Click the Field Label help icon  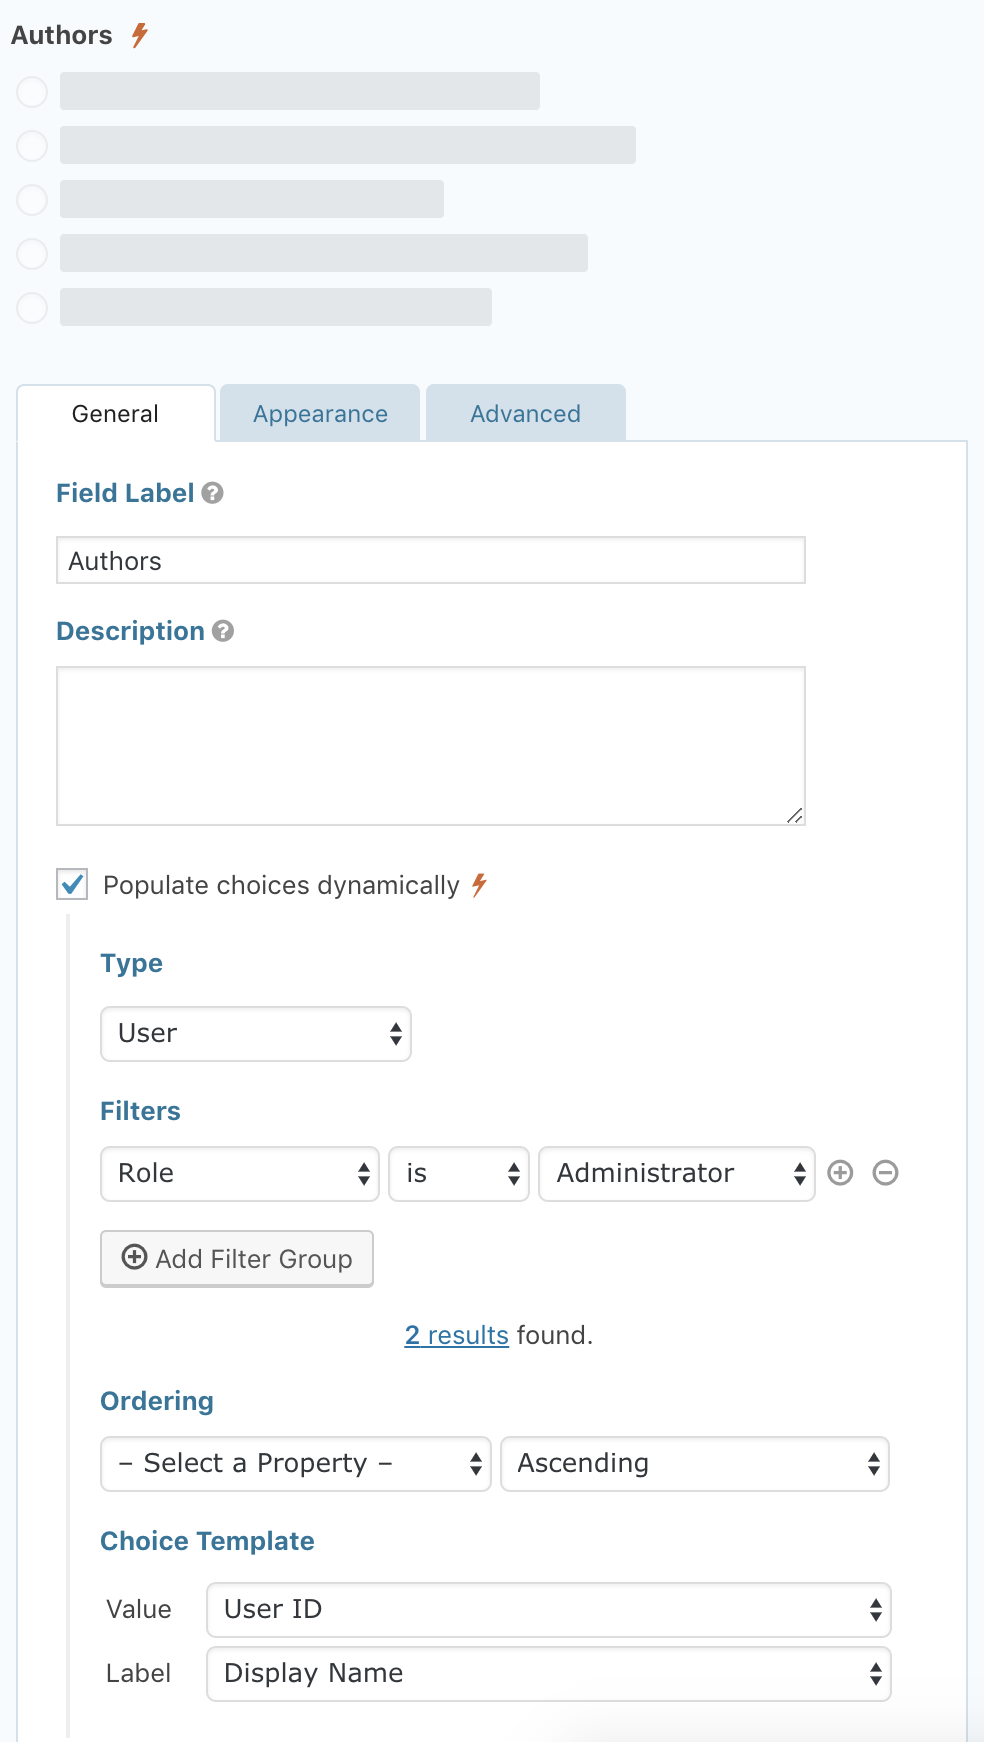pyautogui.click(x=212, y=493)
